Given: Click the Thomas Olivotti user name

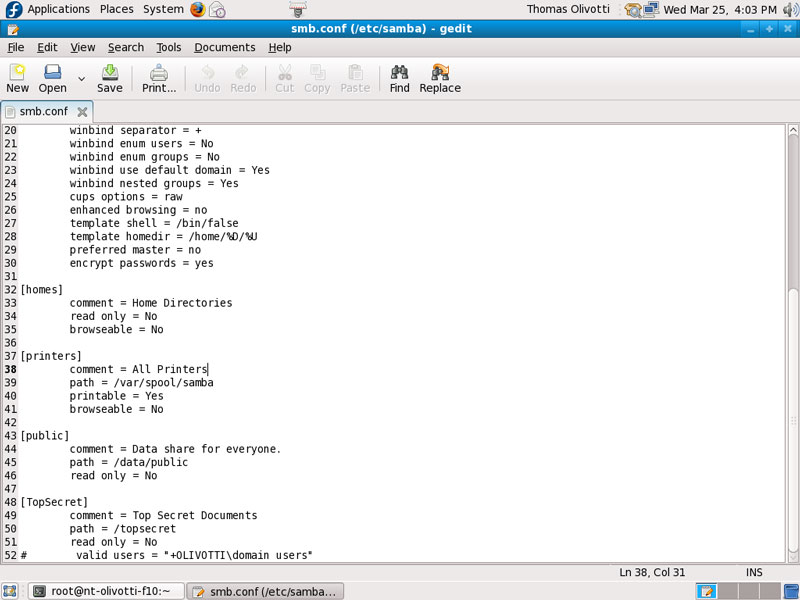Looking at the screenshot, I should coord(568,9).
